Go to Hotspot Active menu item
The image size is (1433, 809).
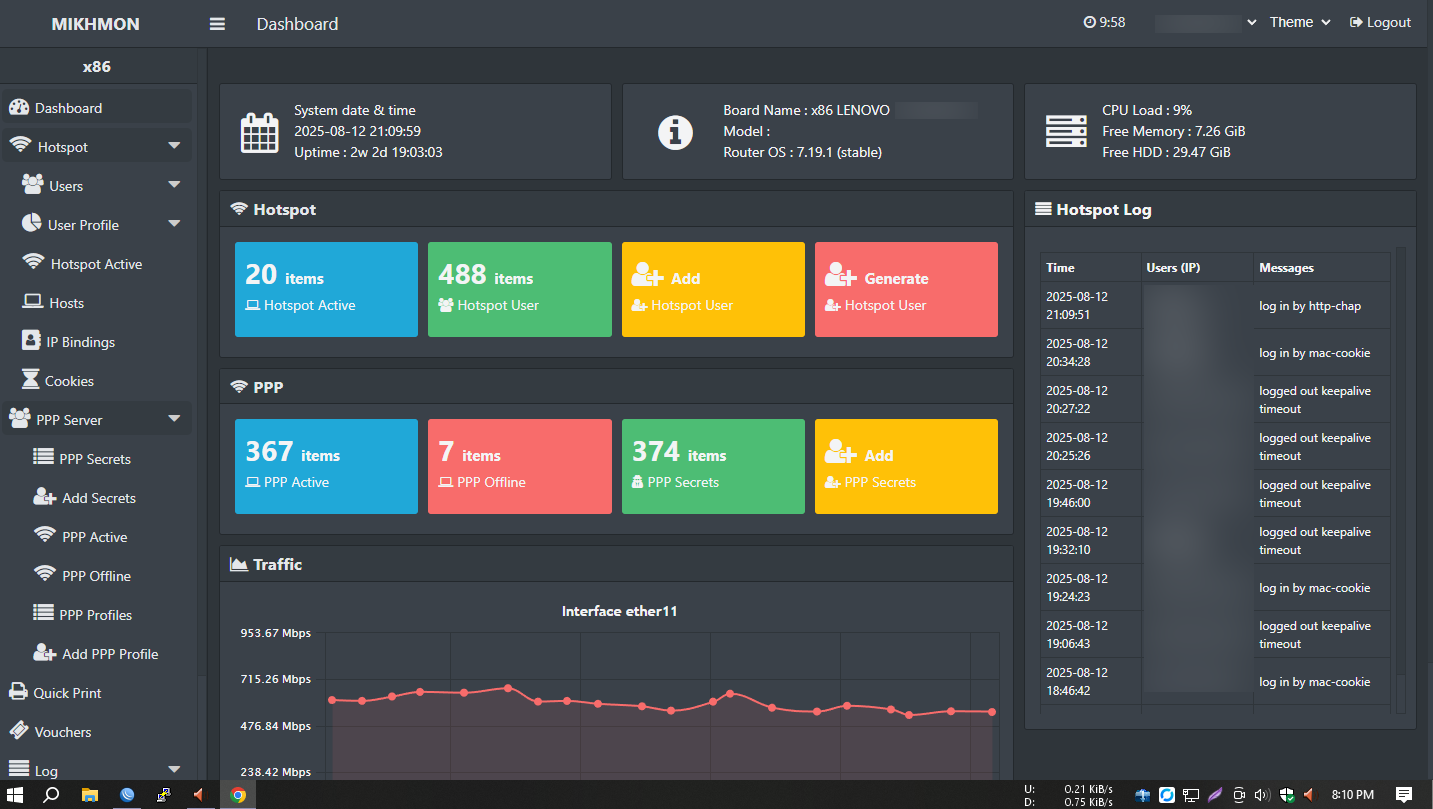tap(96, 264)
